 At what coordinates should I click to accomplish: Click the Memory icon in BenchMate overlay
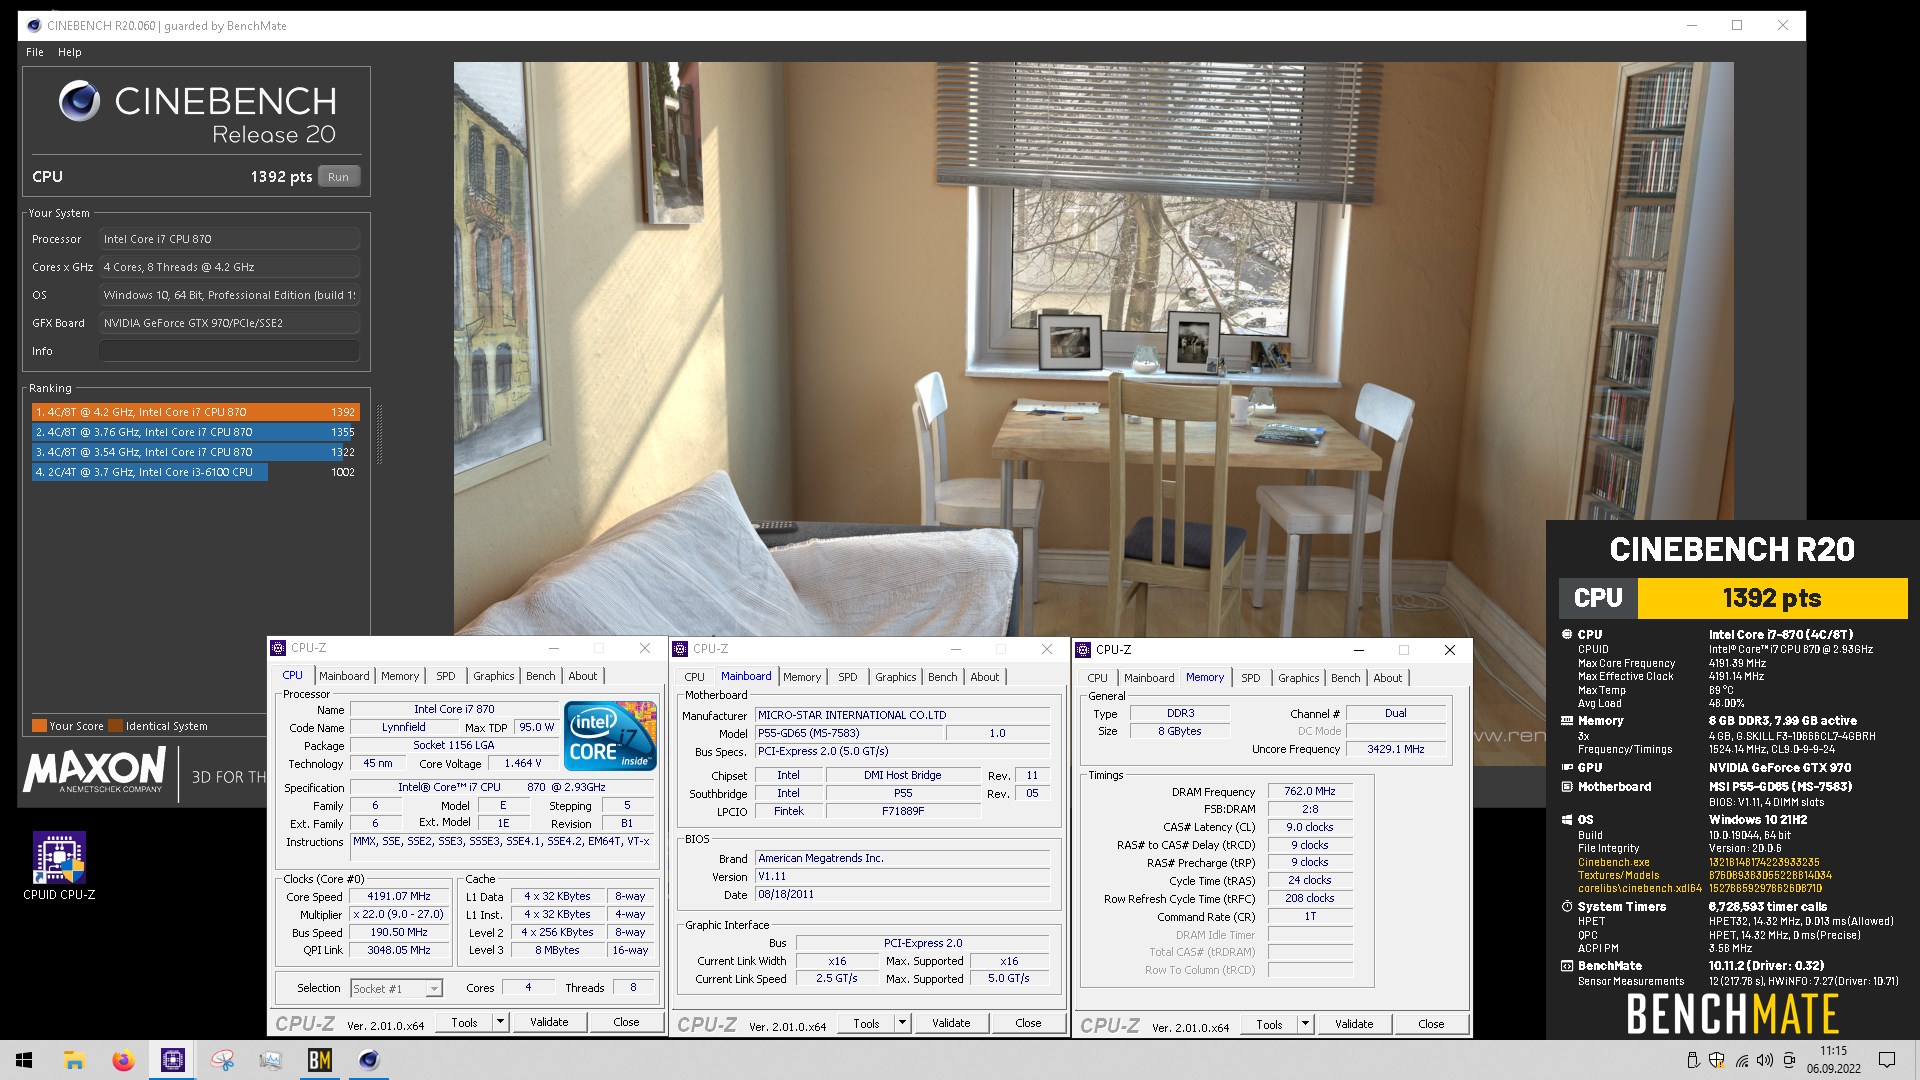pos(1566,720)
